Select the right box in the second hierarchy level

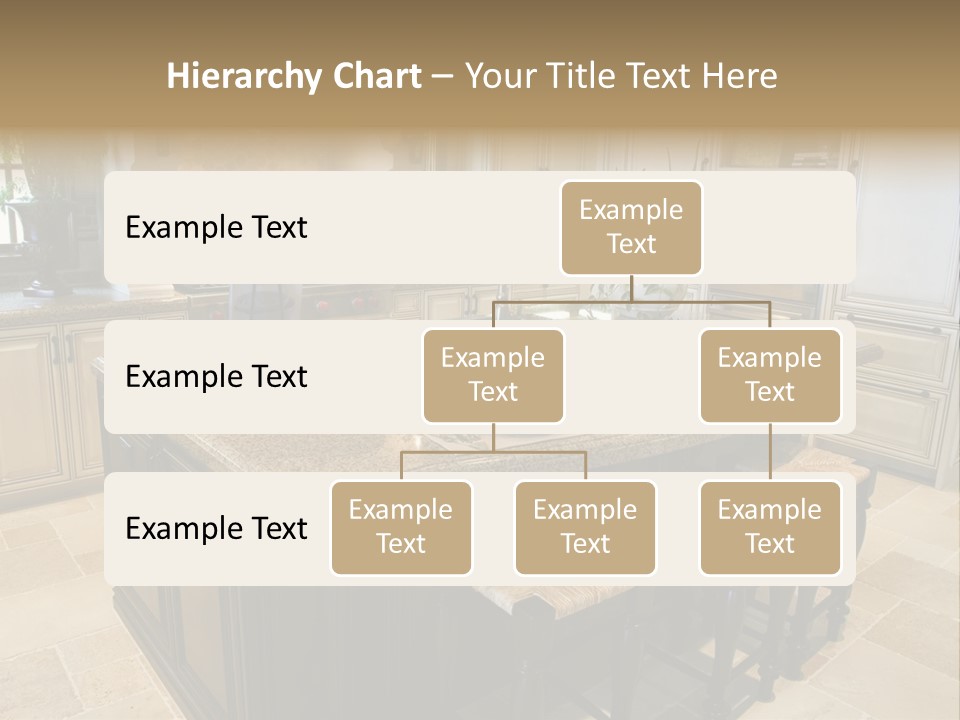tap(770, 375)
